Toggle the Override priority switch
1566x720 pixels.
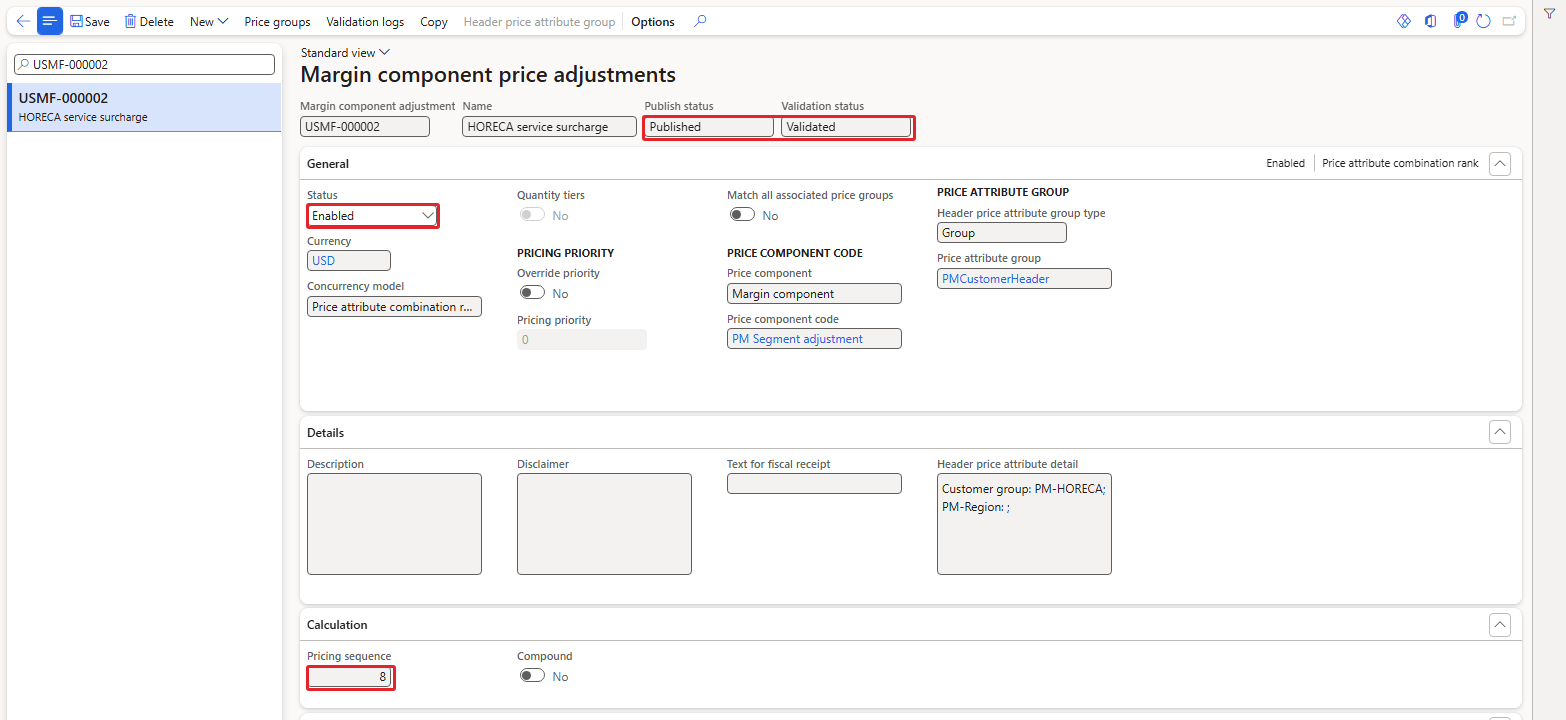532,293
